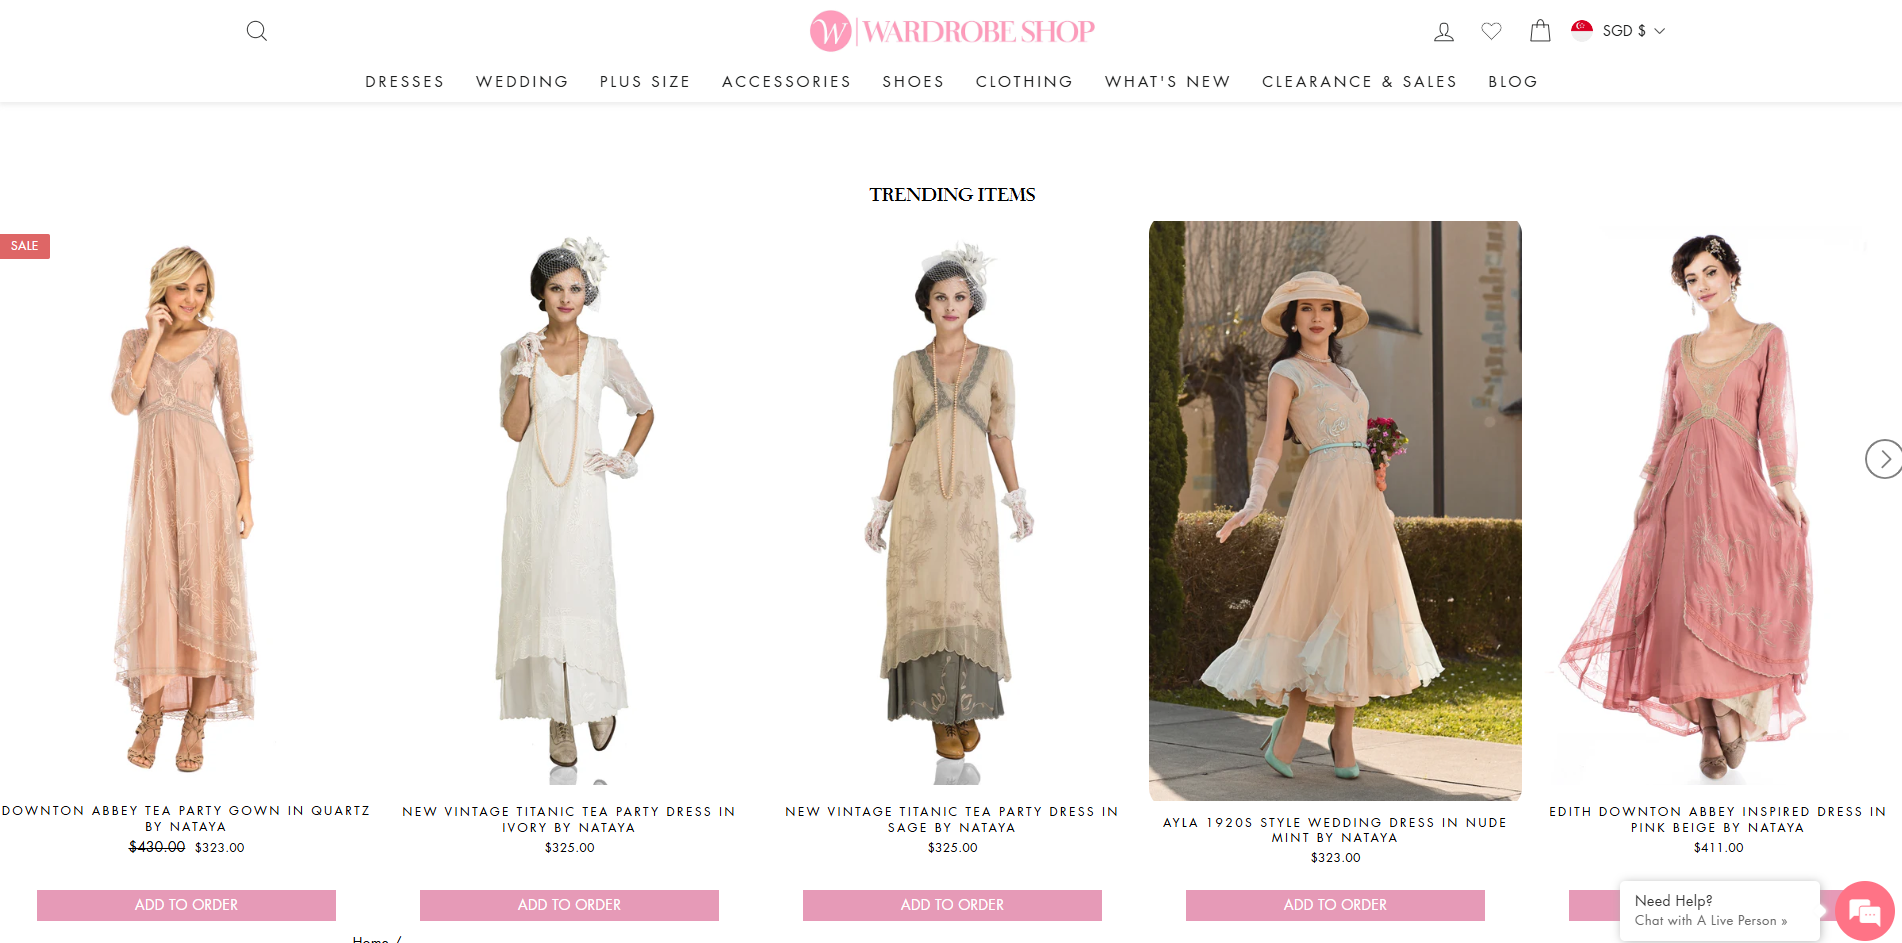
Task: Go to CLEARANCE & SALES section
Action: [x=1359, y=82]
